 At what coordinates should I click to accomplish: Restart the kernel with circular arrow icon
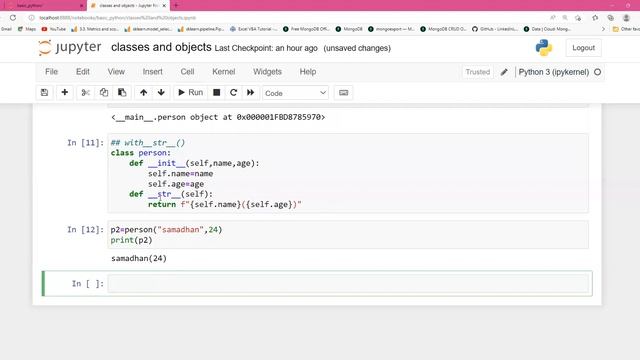[233, 93]
